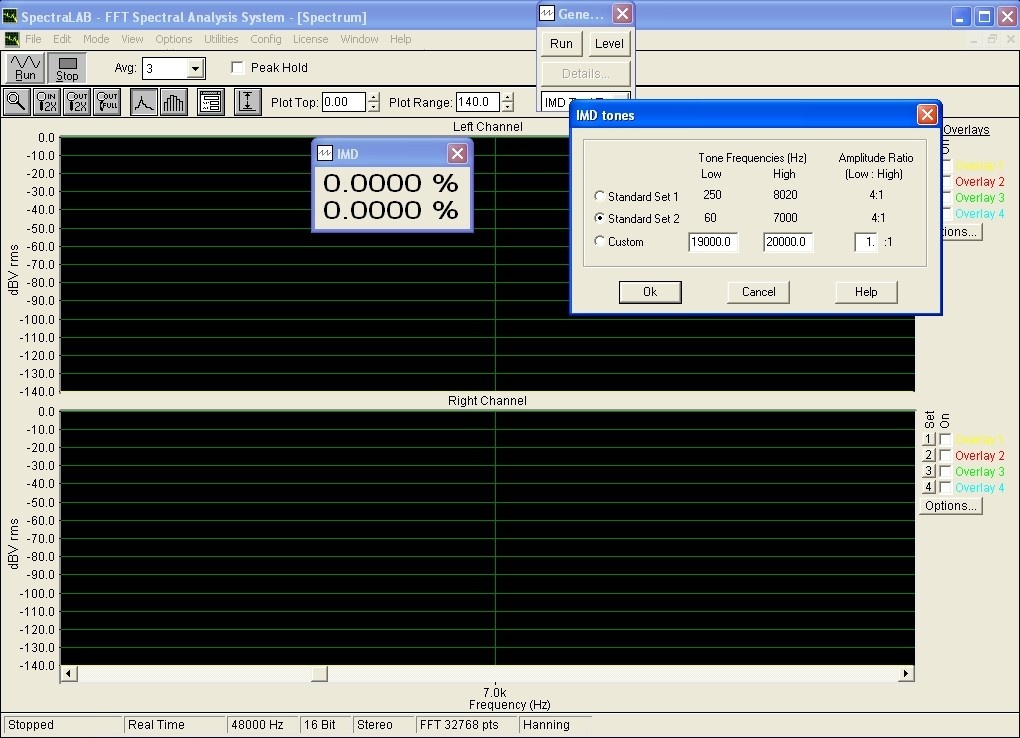Open the Avg dropdown list
Screen dimensions: 1020x738
pos(195,68)
